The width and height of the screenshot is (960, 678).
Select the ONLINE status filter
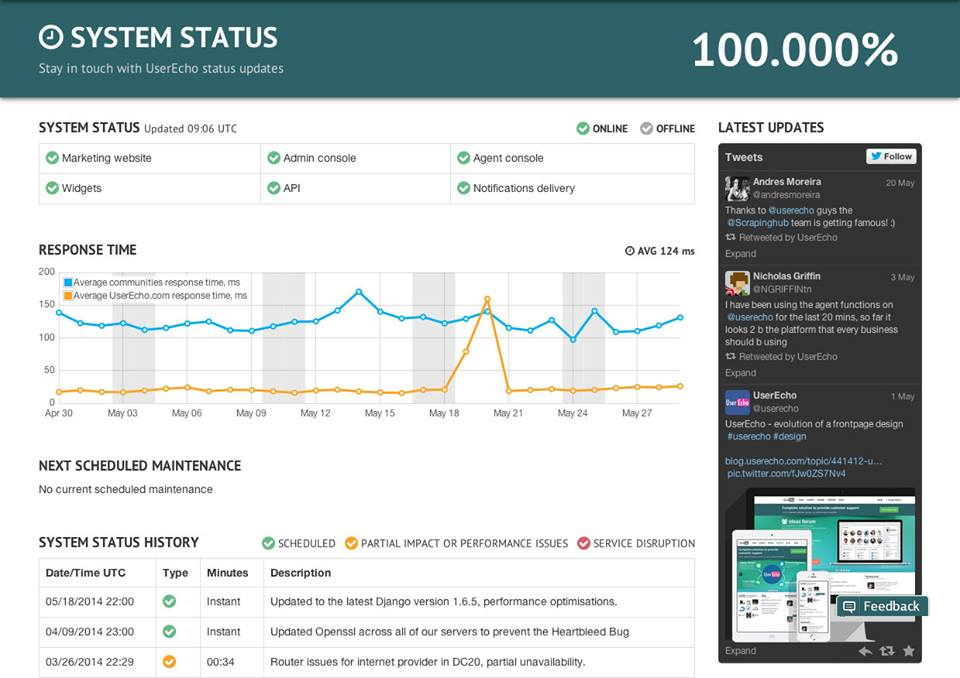[600, 128]
